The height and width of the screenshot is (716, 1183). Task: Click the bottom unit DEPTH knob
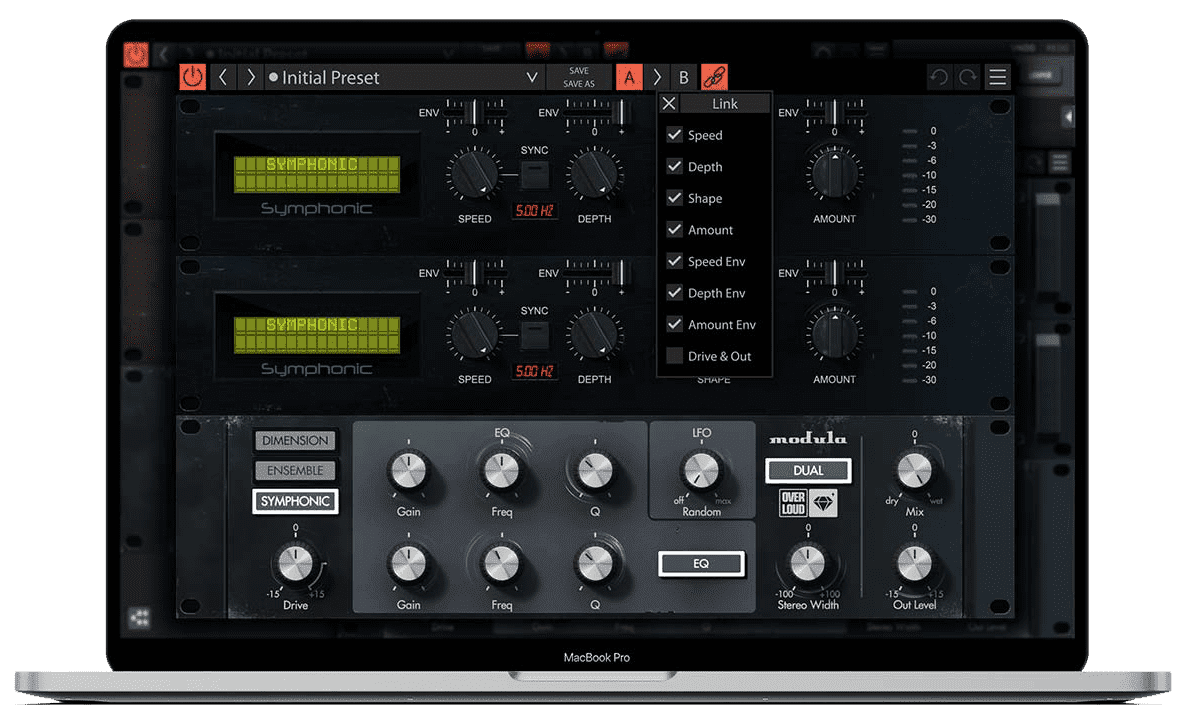[594, 334]
